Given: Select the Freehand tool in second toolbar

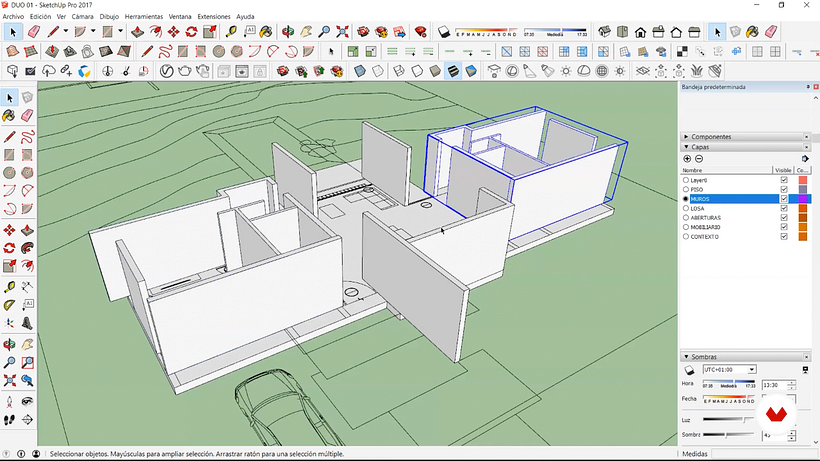Looking at the screenshot, I should pos(165,51).
